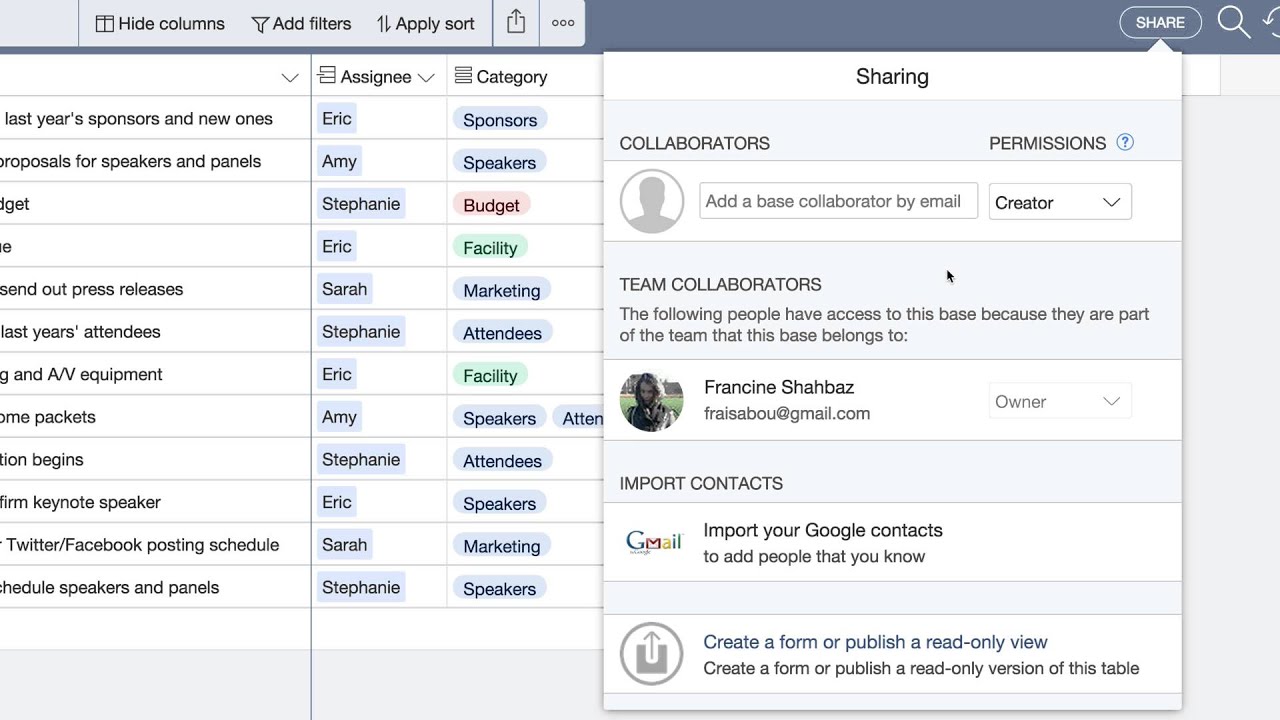Open the Creator permissions dropdown

[x=1059, y=202]
